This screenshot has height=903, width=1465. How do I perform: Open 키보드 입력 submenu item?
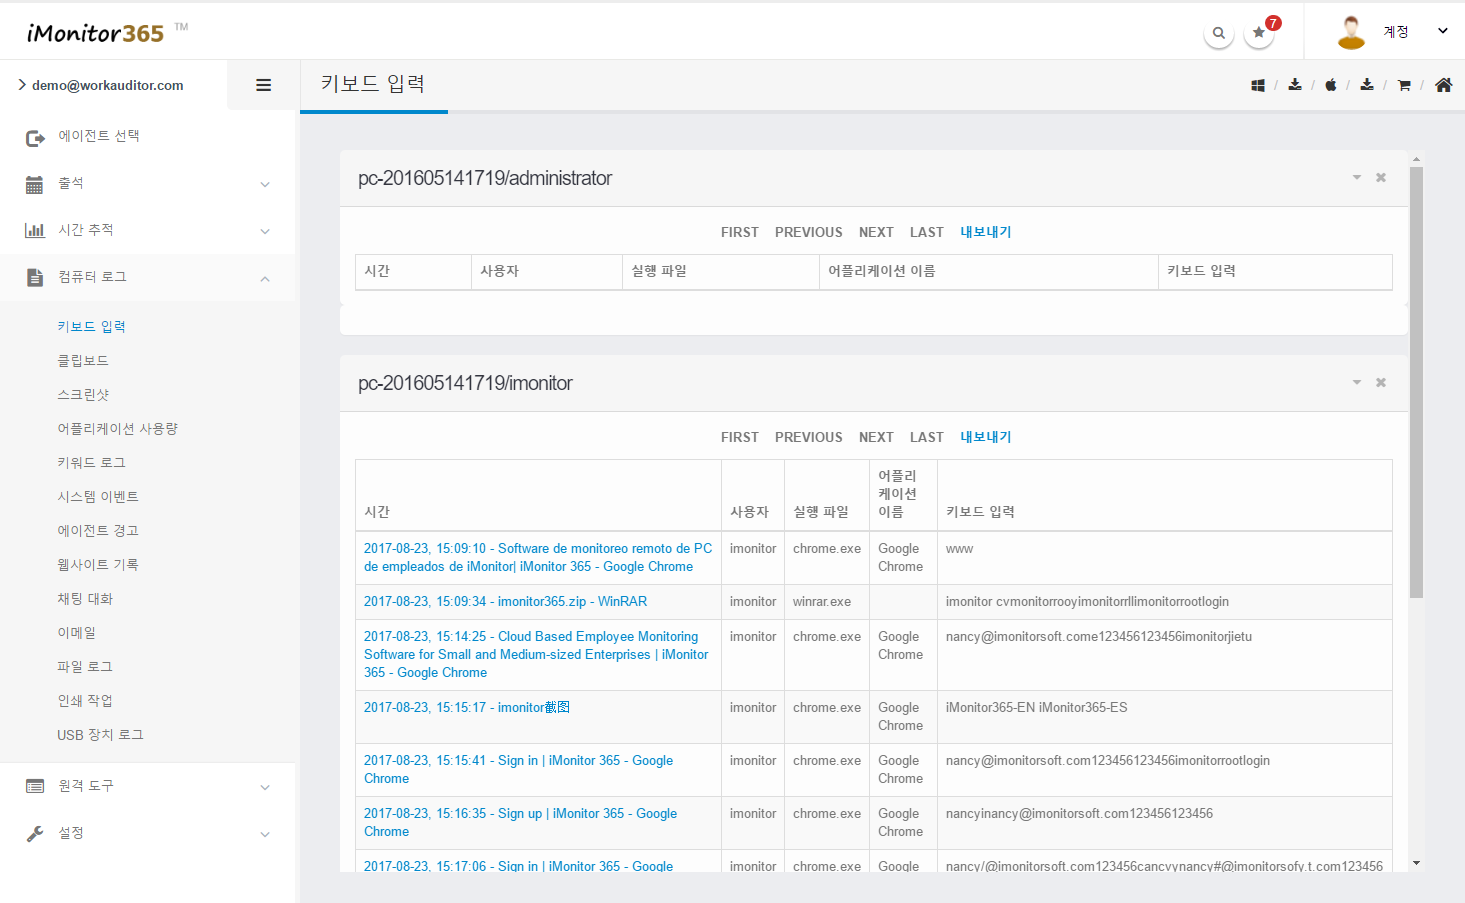(92, 327)
